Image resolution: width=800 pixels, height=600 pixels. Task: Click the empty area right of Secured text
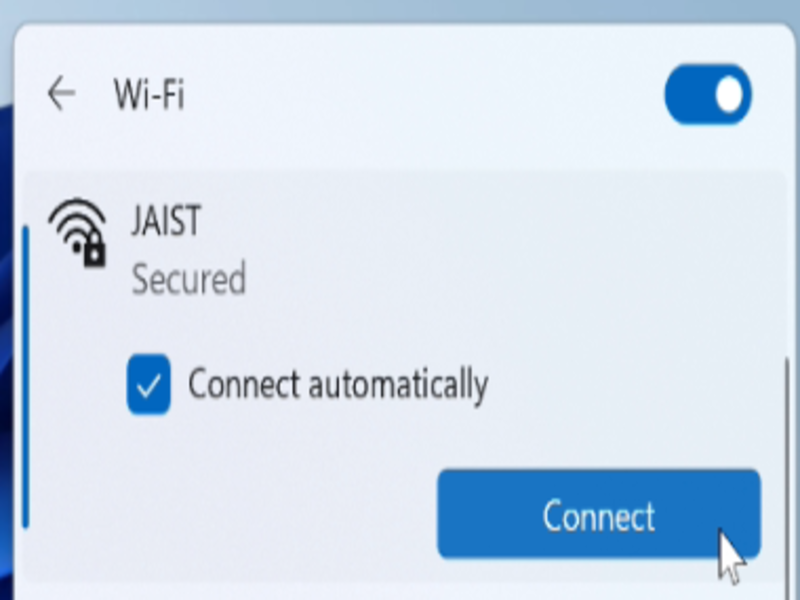click(510, 279)
